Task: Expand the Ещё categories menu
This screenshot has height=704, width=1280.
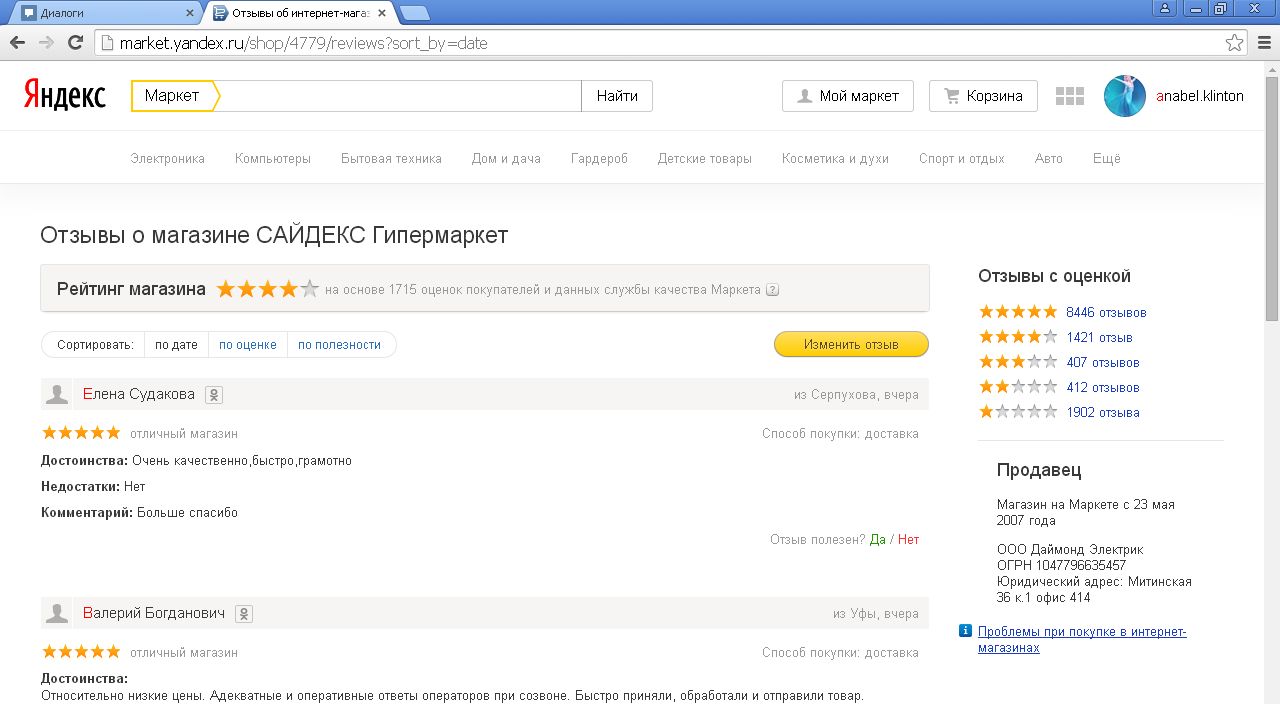Action: (1107, 158)
